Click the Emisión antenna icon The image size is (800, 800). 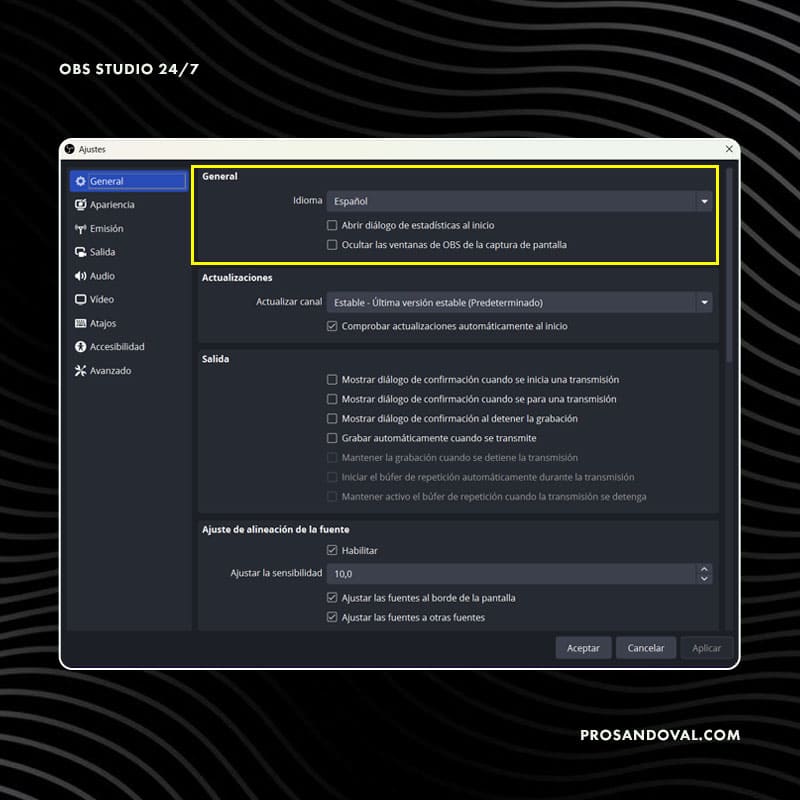(x=80, y=229)
